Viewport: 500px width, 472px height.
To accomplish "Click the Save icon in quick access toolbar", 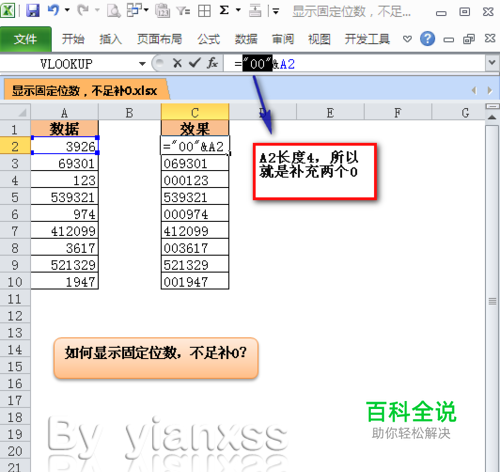I will (x=33, y=11).
